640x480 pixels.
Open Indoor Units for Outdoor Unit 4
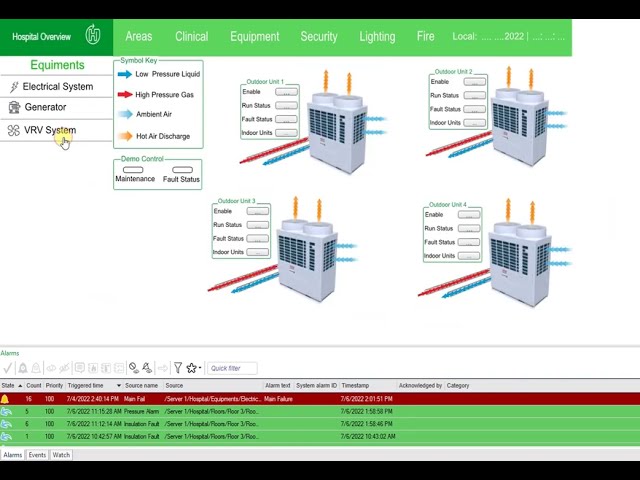pos(469,256)
